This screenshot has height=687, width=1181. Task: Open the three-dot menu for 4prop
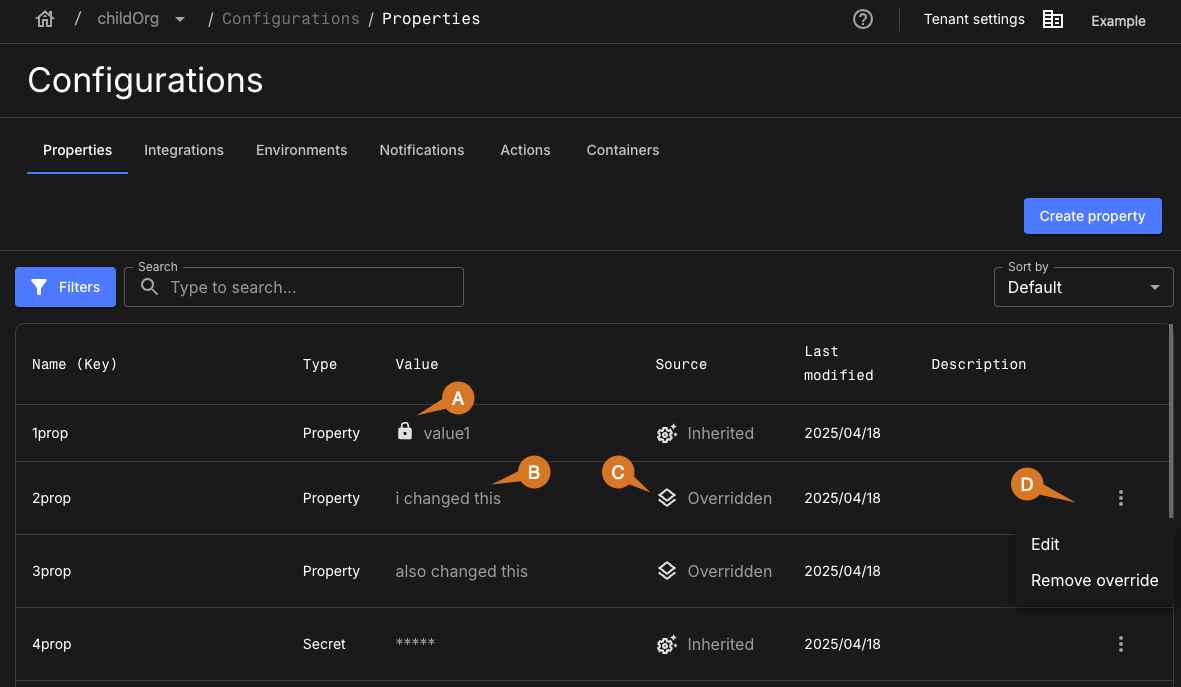click(x=1121, y=644)
